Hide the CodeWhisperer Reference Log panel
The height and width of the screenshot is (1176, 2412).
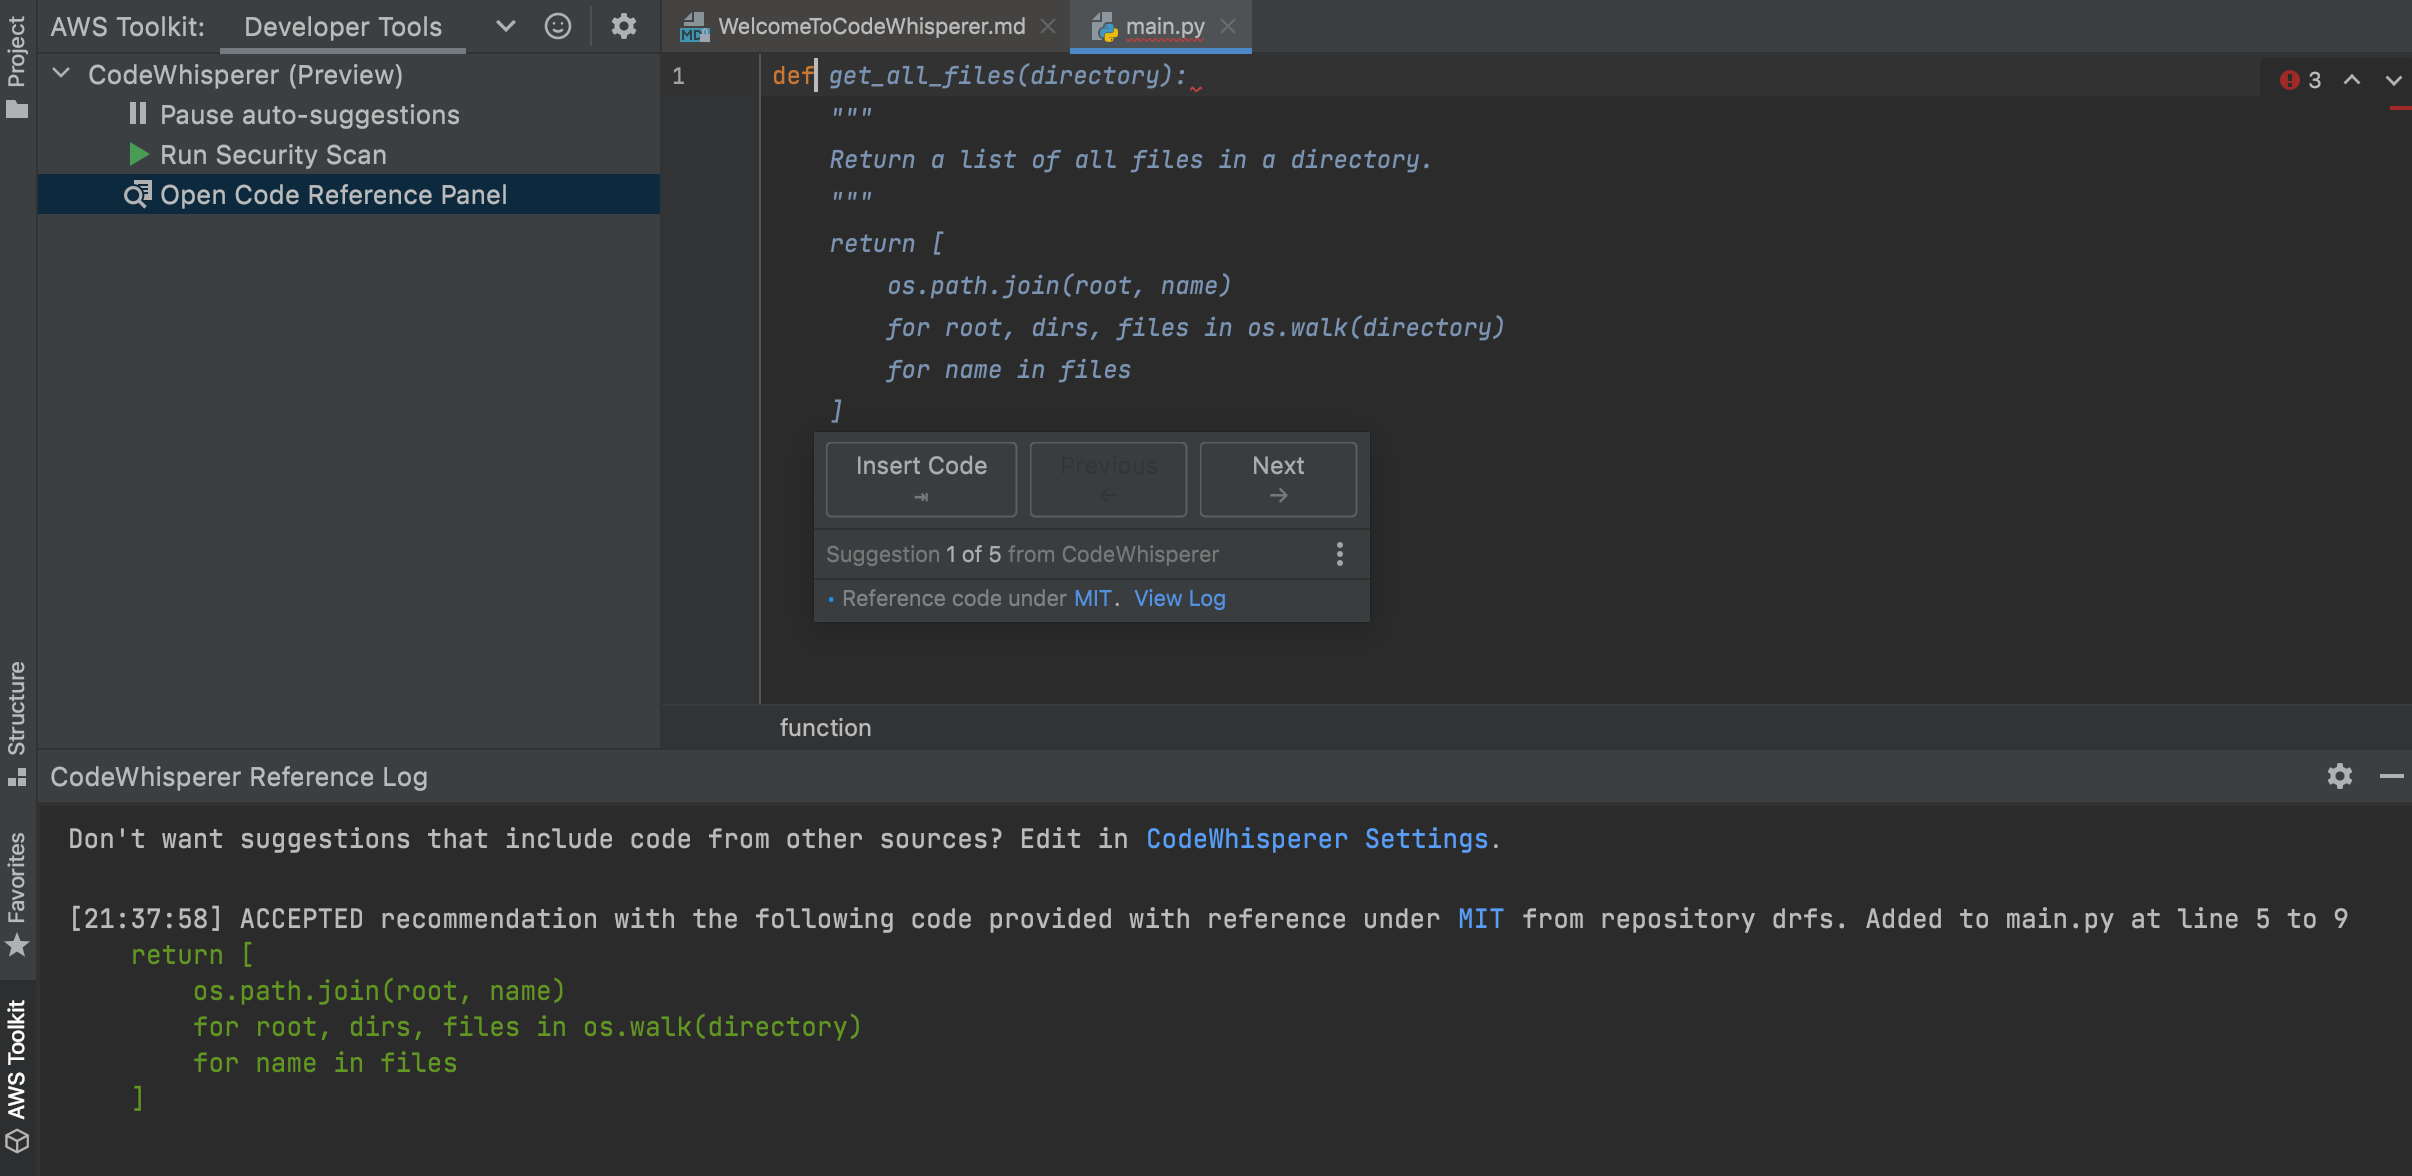[2391, 776]
